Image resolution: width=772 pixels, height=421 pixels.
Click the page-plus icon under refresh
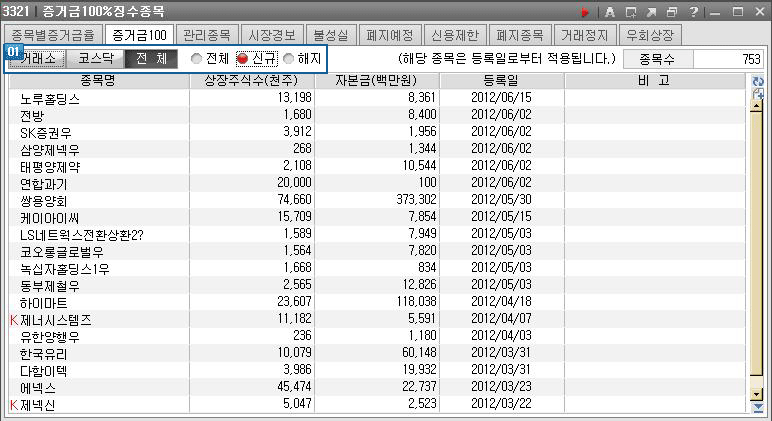[758, 93]
